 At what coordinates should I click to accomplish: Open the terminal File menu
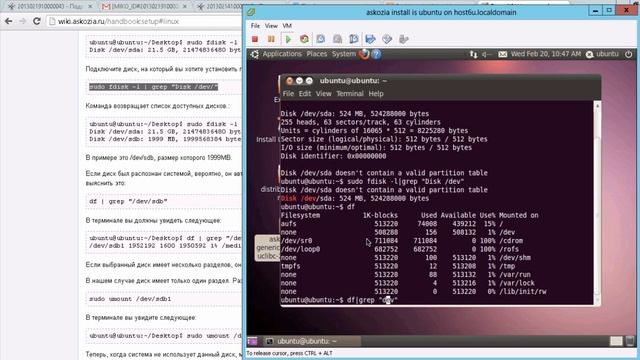coord(288,93)
